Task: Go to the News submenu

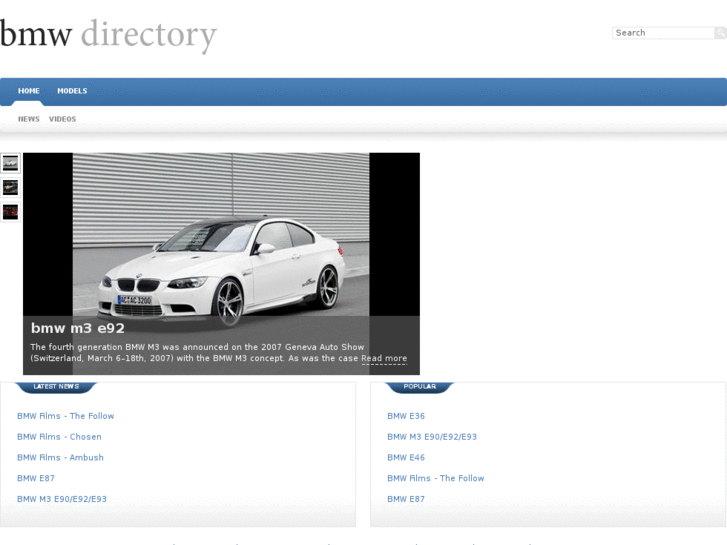Action: pyautogui.click(x=29, y=119)
